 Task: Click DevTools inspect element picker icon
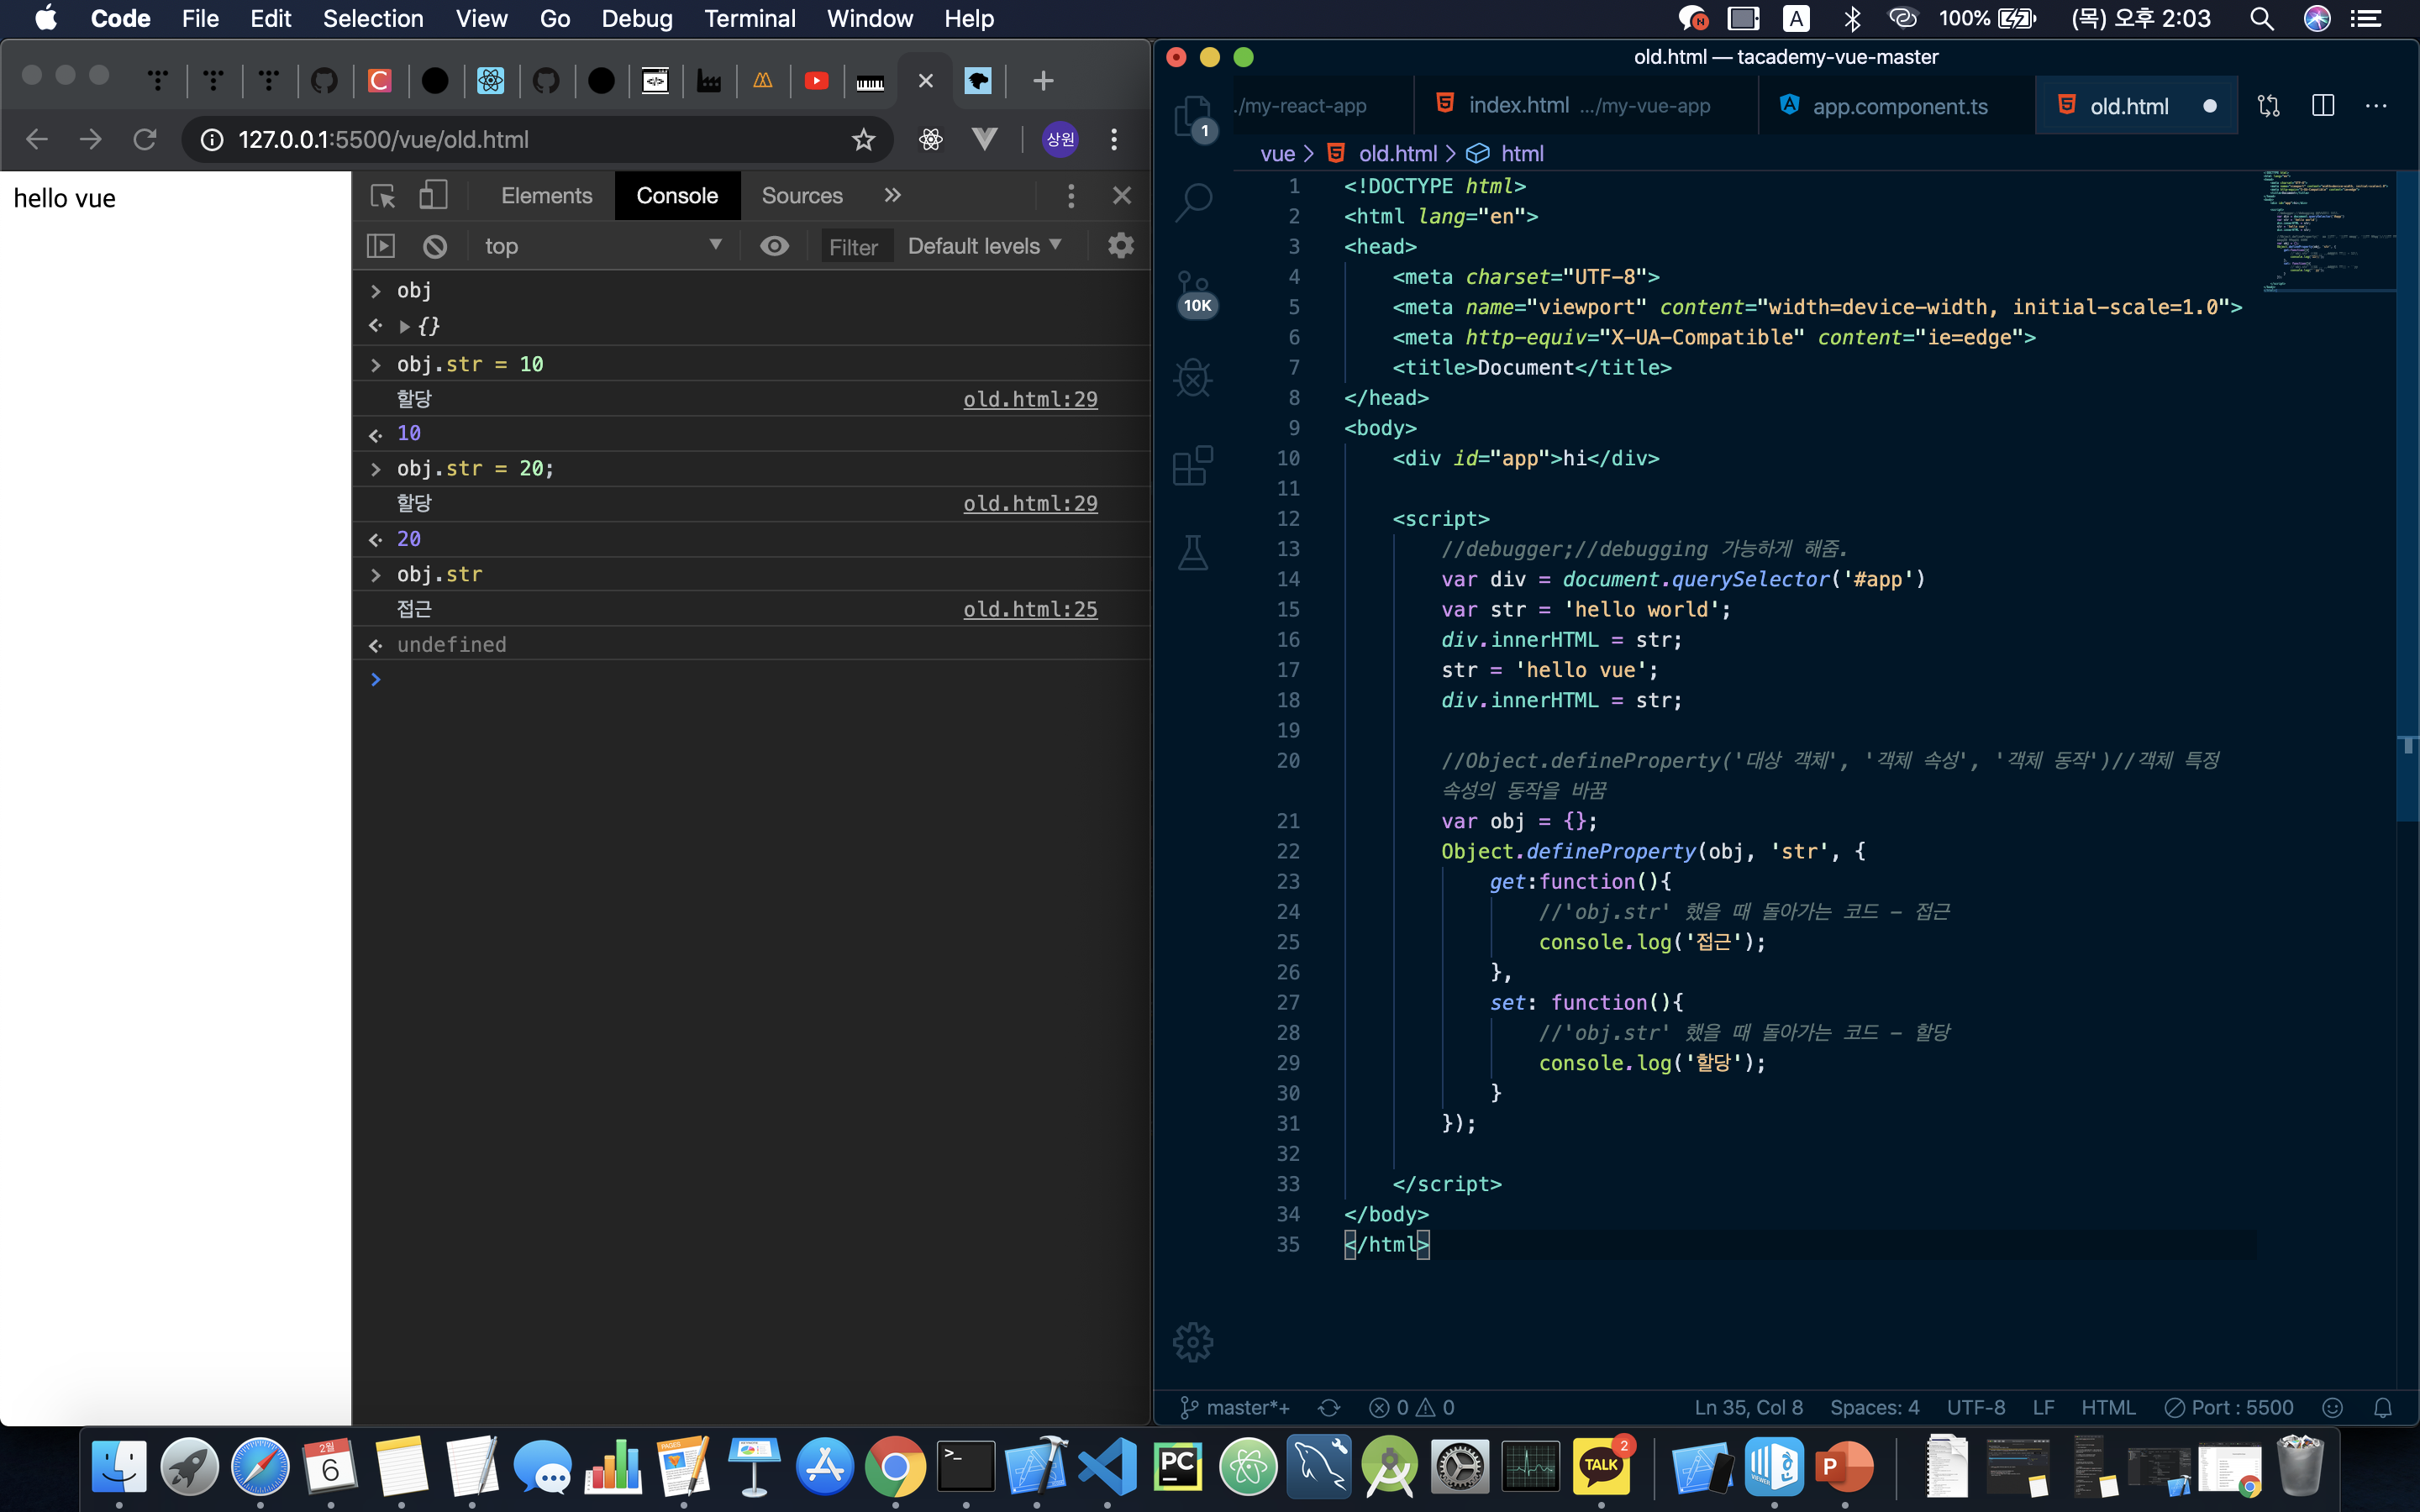(382, 195)
